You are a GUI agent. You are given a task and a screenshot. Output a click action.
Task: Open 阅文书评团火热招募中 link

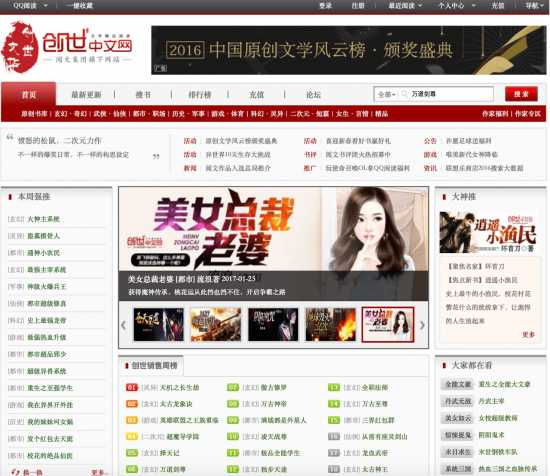click(x=358, y=155)
